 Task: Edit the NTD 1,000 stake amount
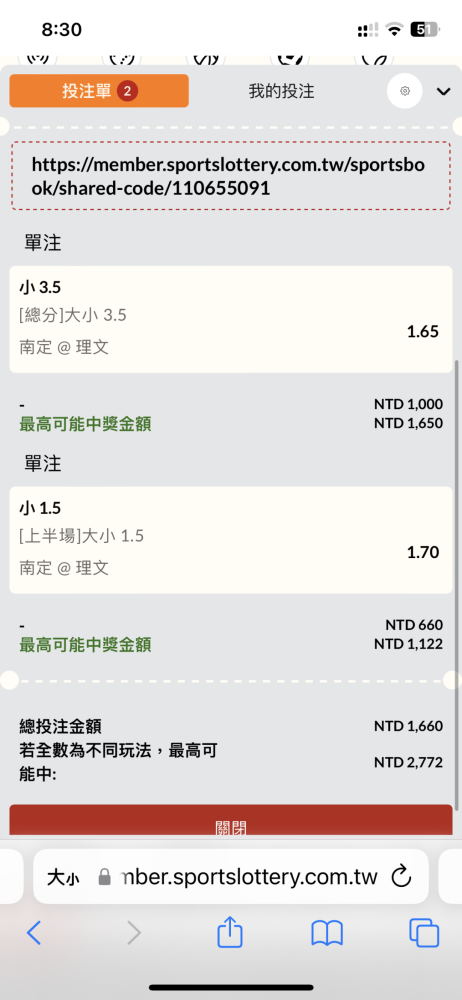pyautogui.click(x=408, y=404)
